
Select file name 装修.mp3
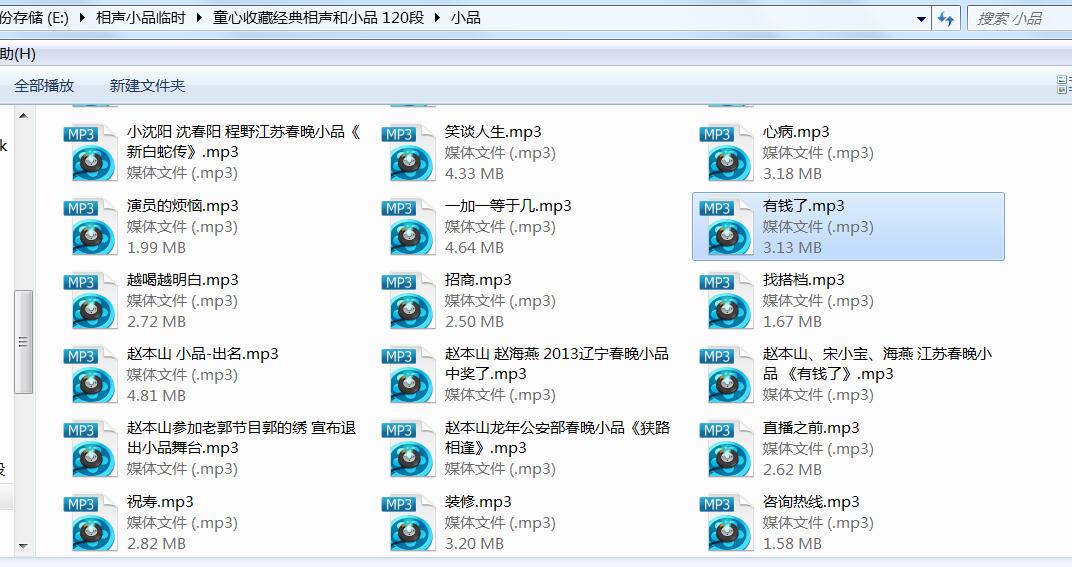[478, 502]
